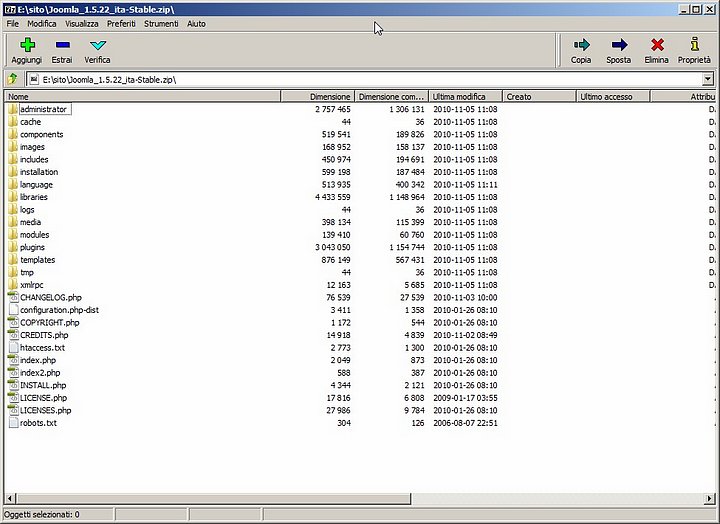The height and width of the screenshot is (524, 720).
Task: Click the file icon of LICENSE.php
Action: 13,397
